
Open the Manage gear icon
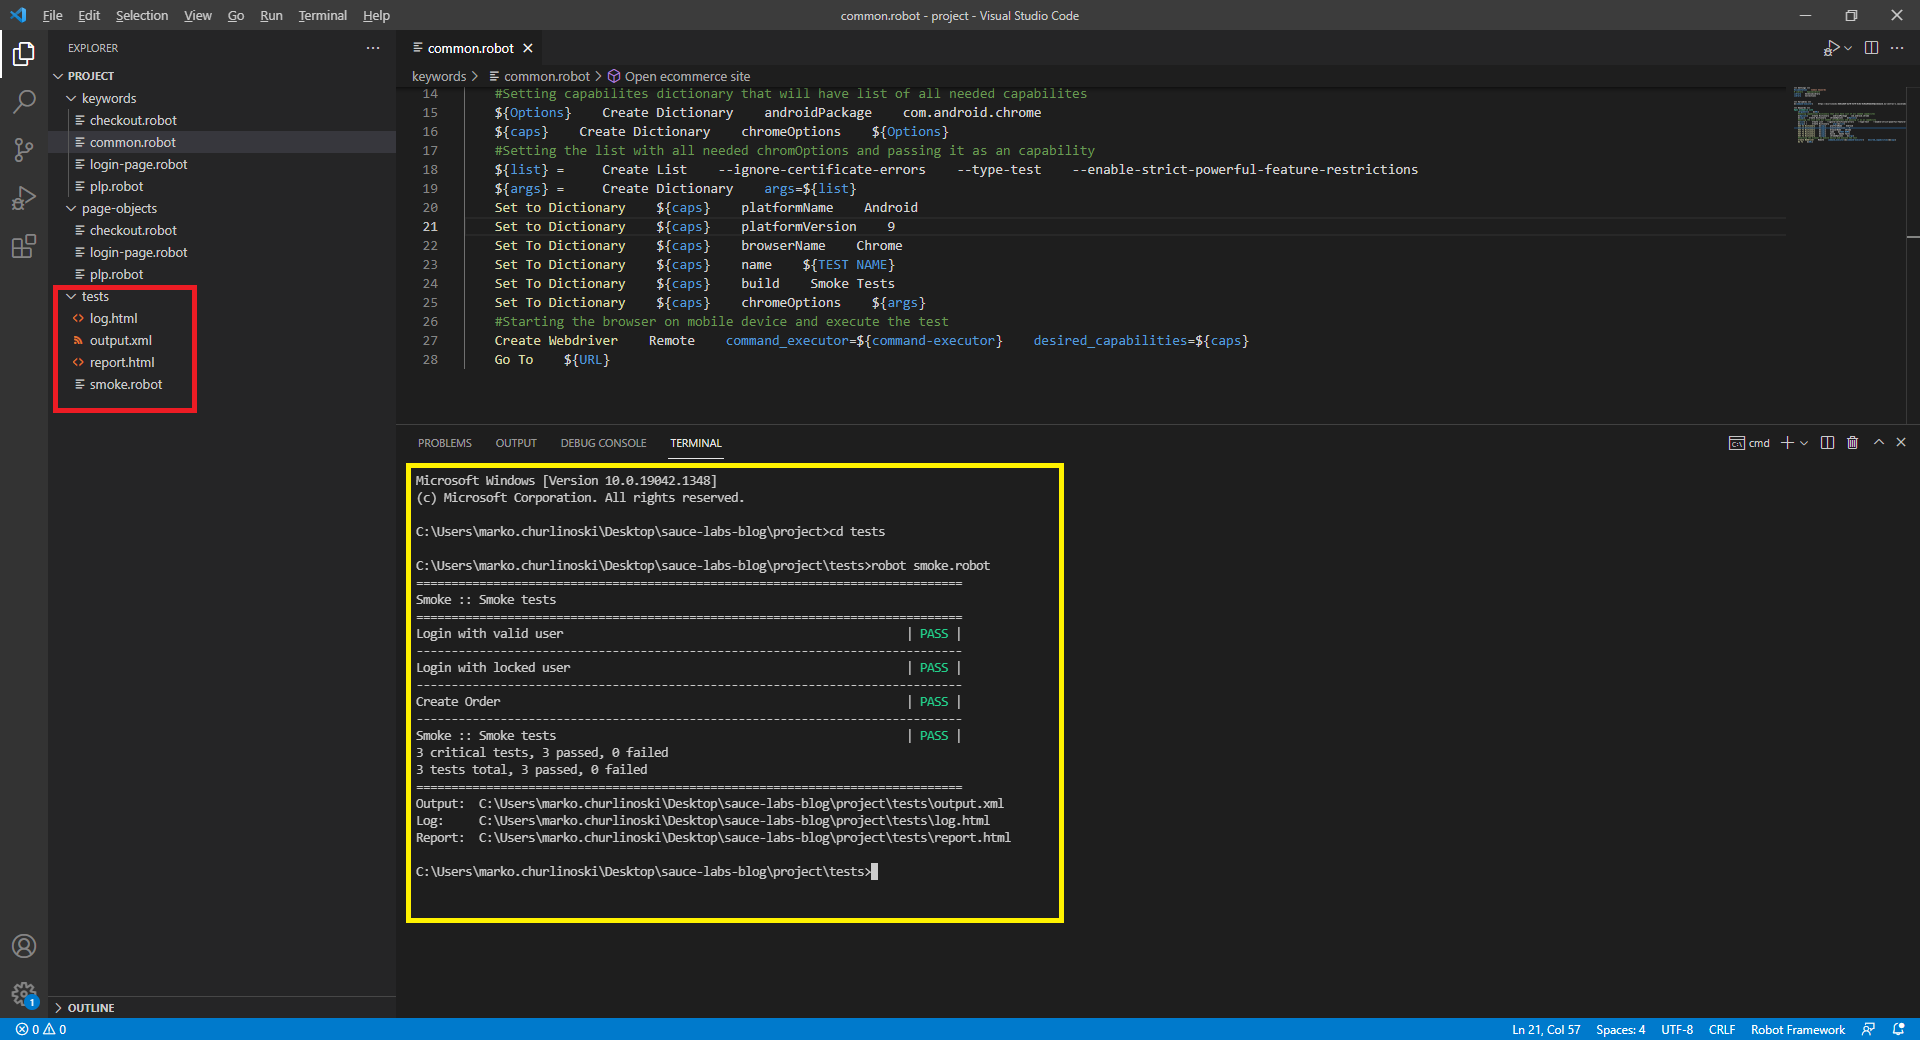(24, 994)
